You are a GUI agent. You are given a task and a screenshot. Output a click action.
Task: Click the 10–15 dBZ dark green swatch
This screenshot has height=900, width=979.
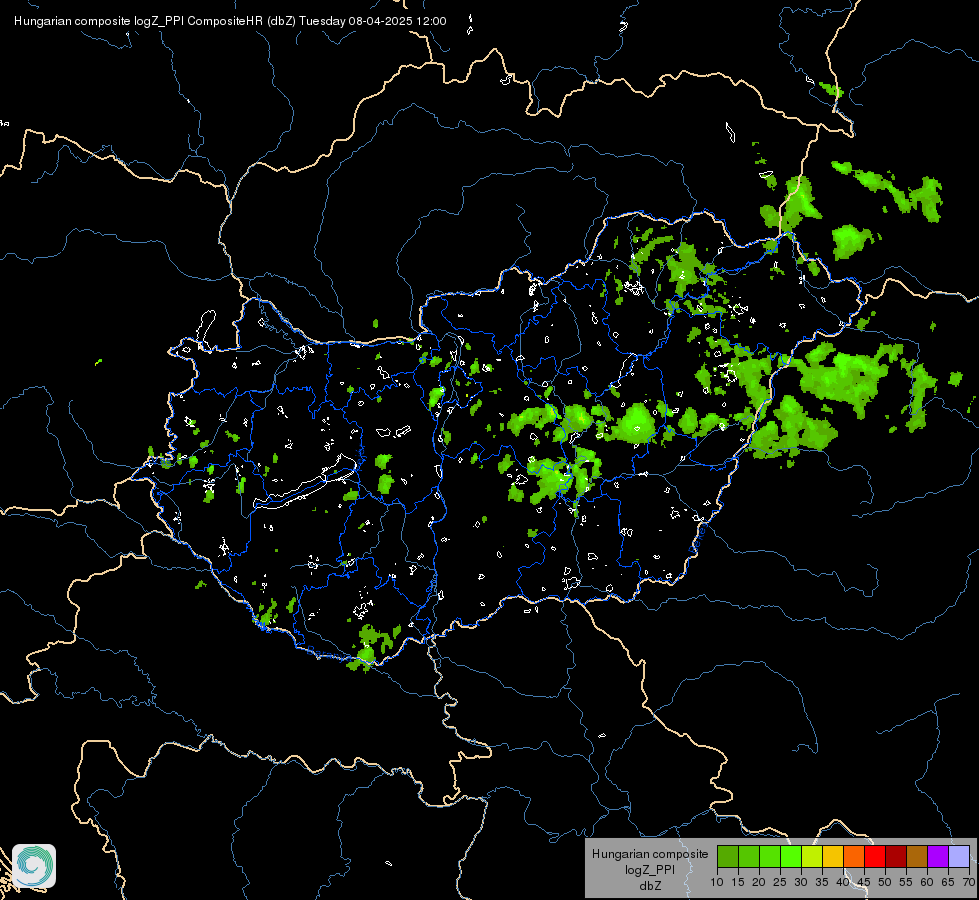coord(728,856)
